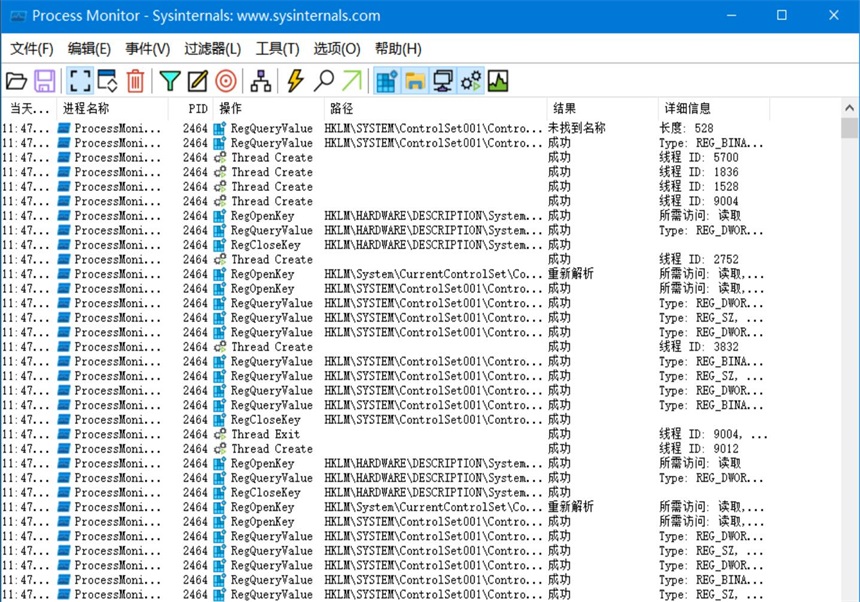Select the 长度: 528 detail cell
Screen dimensions: 860x602
[686, 128]
